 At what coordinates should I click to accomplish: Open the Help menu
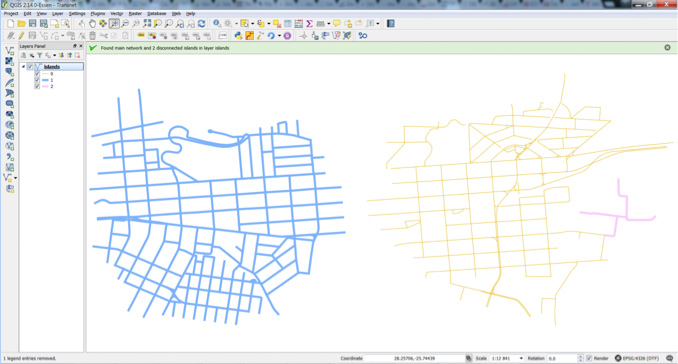[190, 13]
